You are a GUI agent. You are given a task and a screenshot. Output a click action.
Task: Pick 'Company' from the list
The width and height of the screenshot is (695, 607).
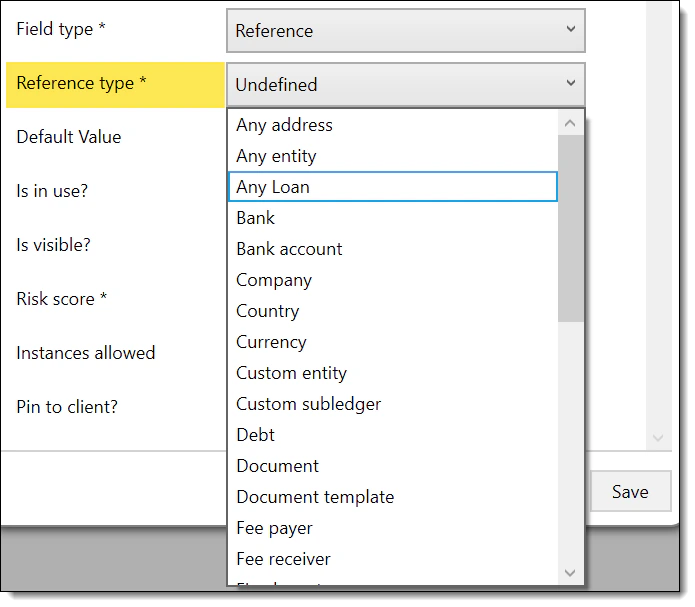[393, 280]
